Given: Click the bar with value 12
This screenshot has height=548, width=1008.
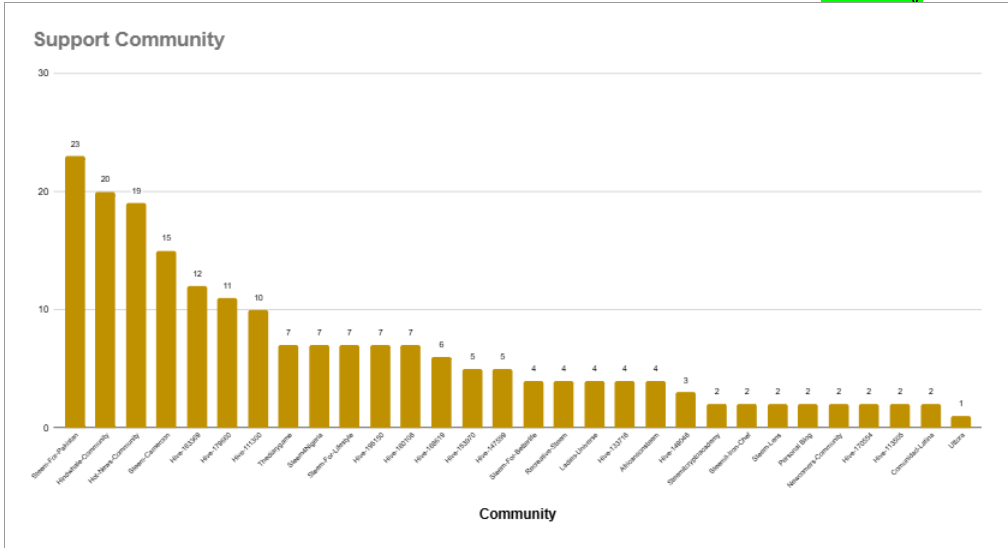Looking at the screenshot, I should coord(197,357).
